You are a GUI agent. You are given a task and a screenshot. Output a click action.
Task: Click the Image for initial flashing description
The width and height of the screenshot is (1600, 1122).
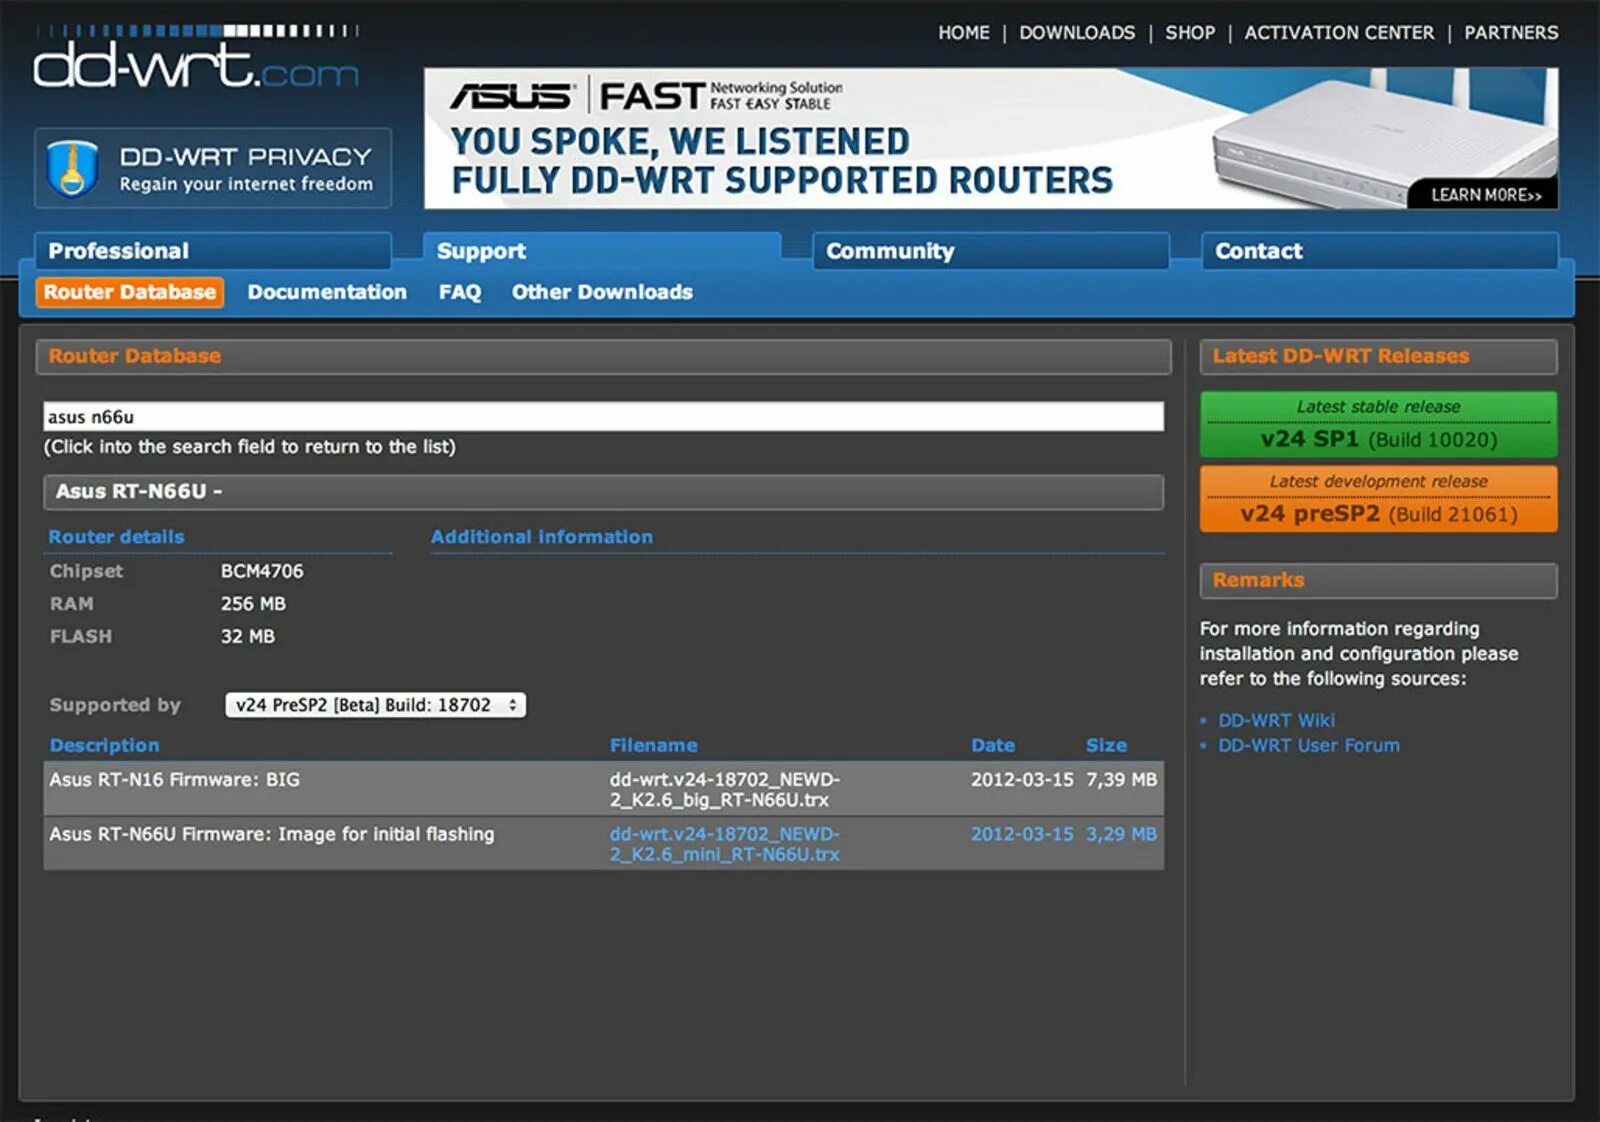point(272,834)
